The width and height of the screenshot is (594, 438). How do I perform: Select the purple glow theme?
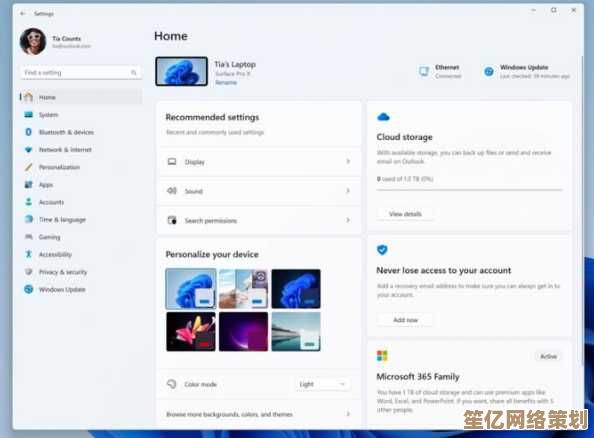243,332
